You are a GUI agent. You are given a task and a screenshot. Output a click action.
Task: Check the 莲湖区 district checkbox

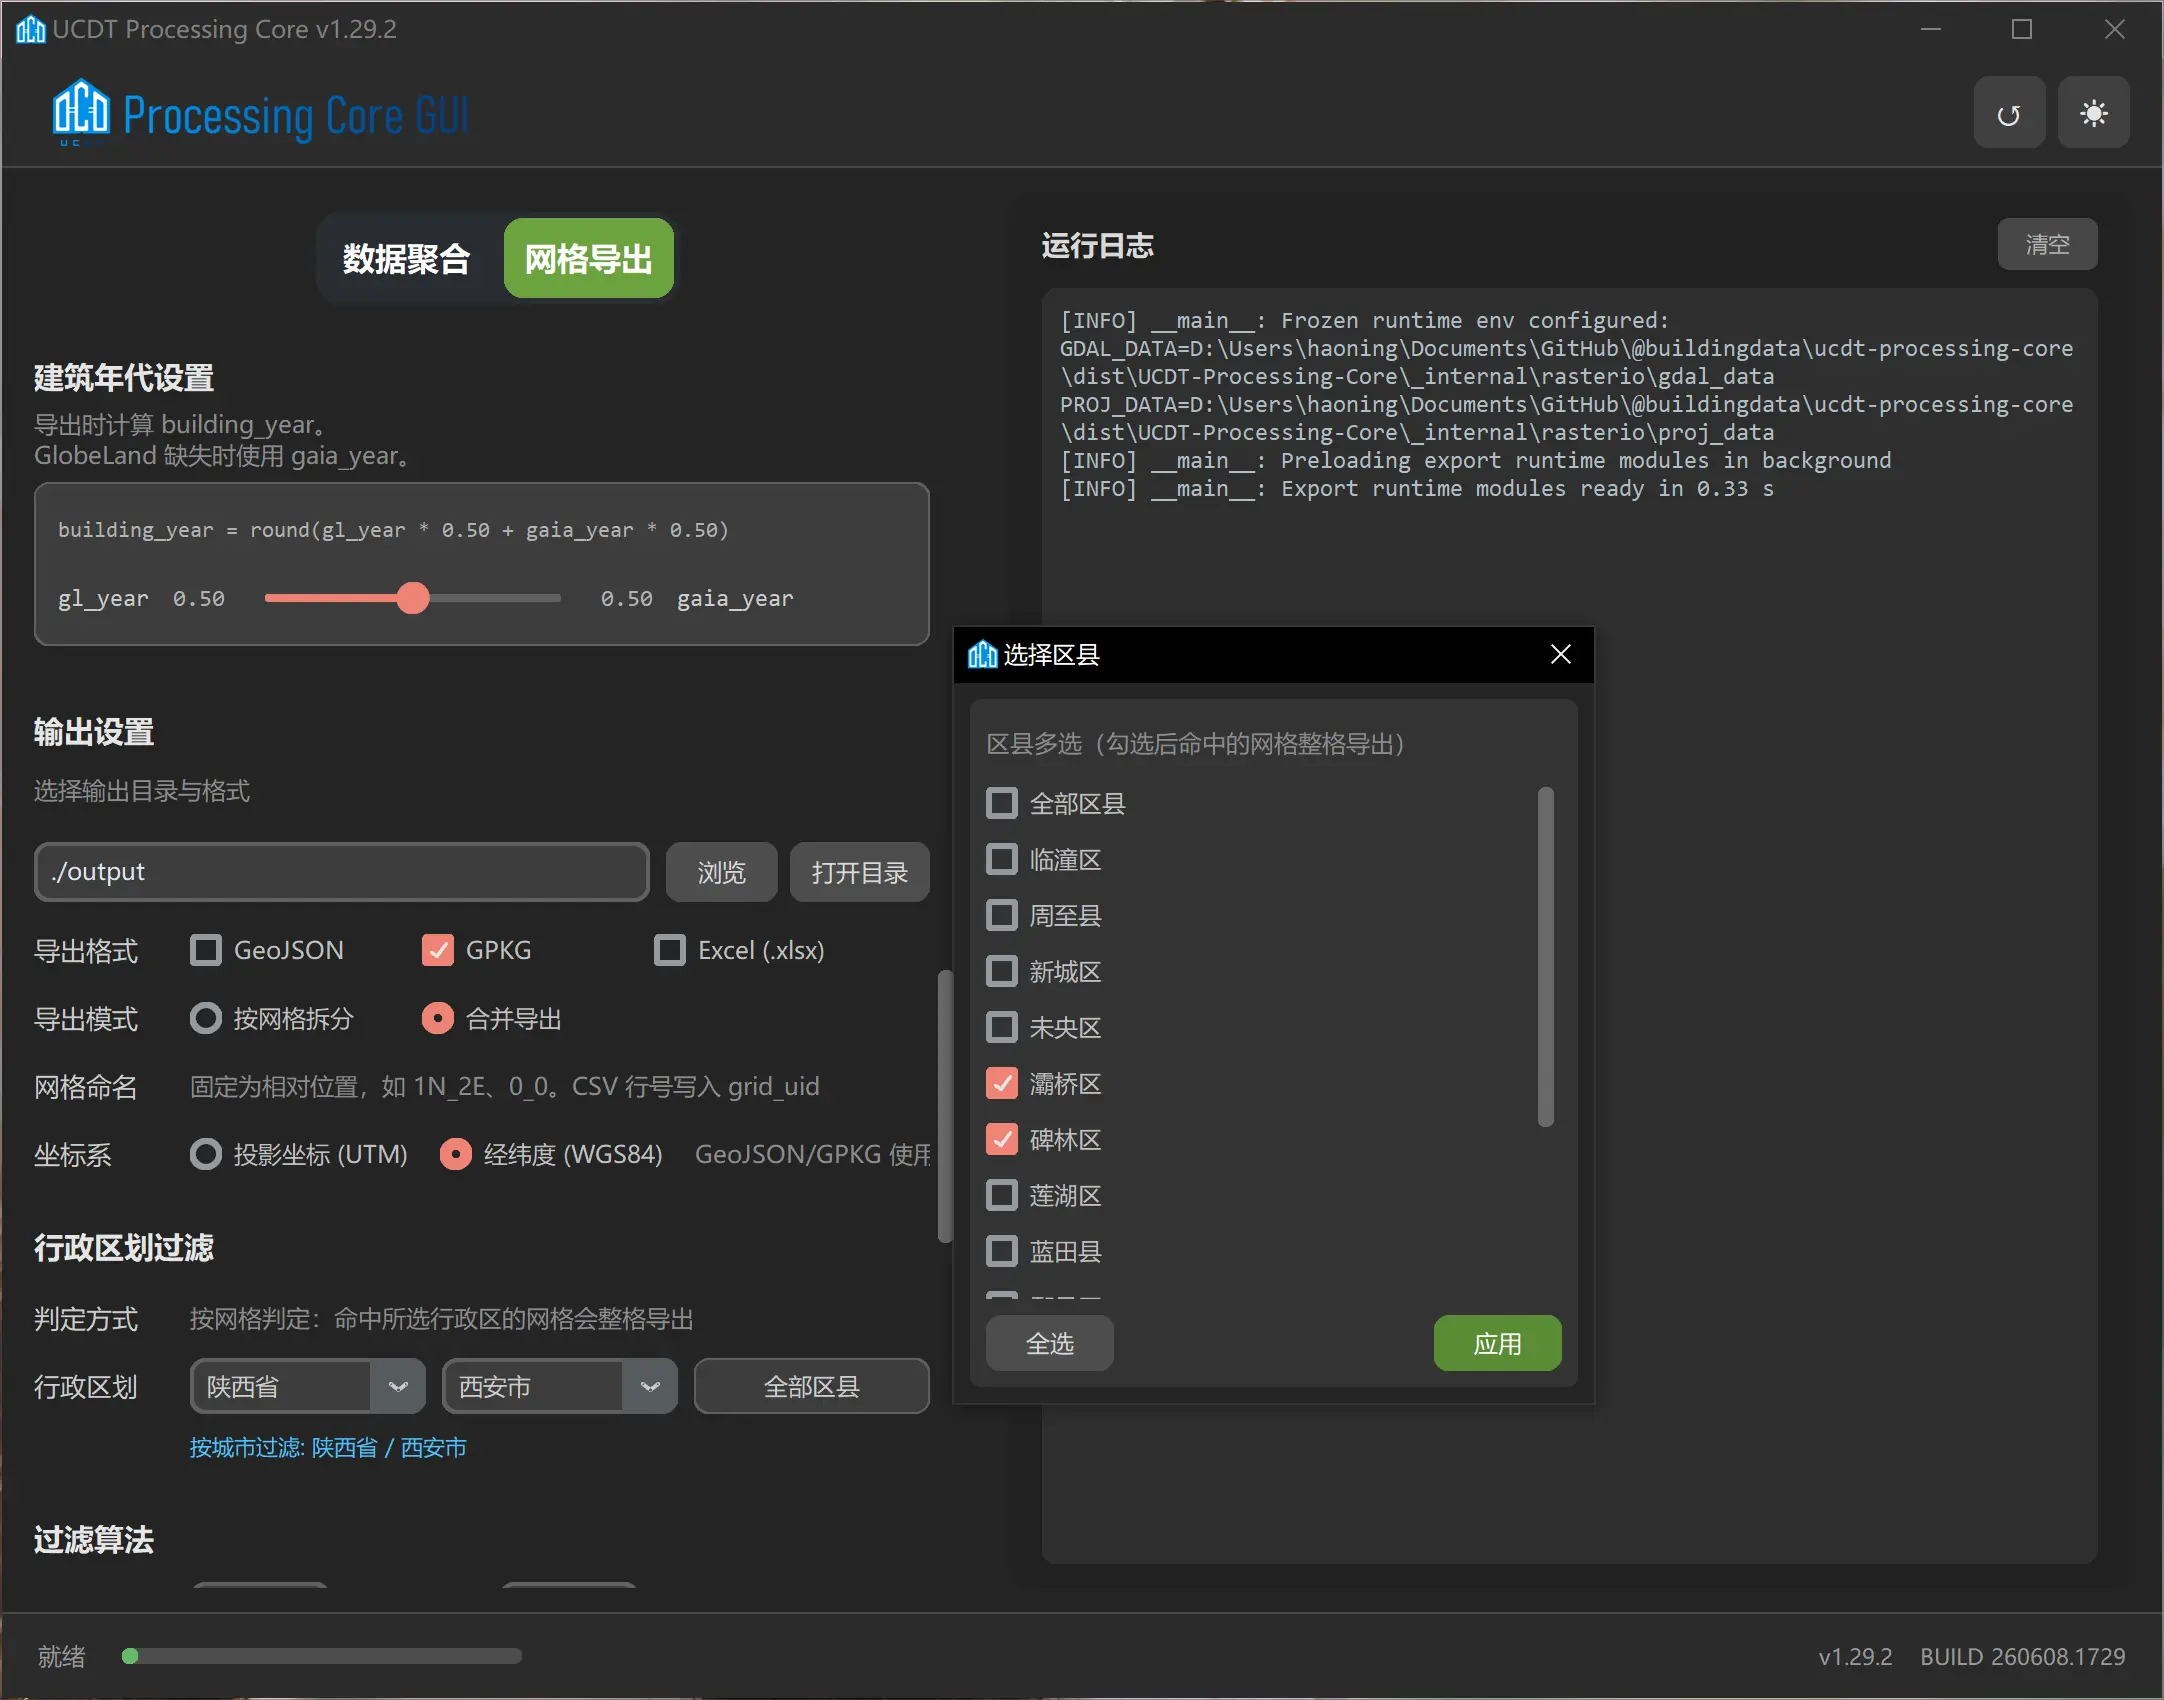[1002, 1195]
